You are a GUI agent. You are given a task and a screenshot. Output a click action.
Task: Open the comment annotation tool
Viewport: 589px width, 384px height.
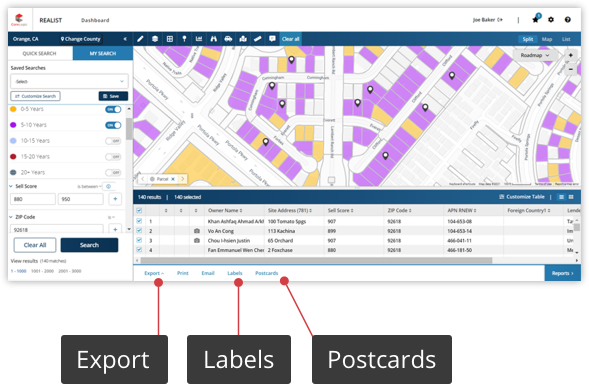point(272,39)
